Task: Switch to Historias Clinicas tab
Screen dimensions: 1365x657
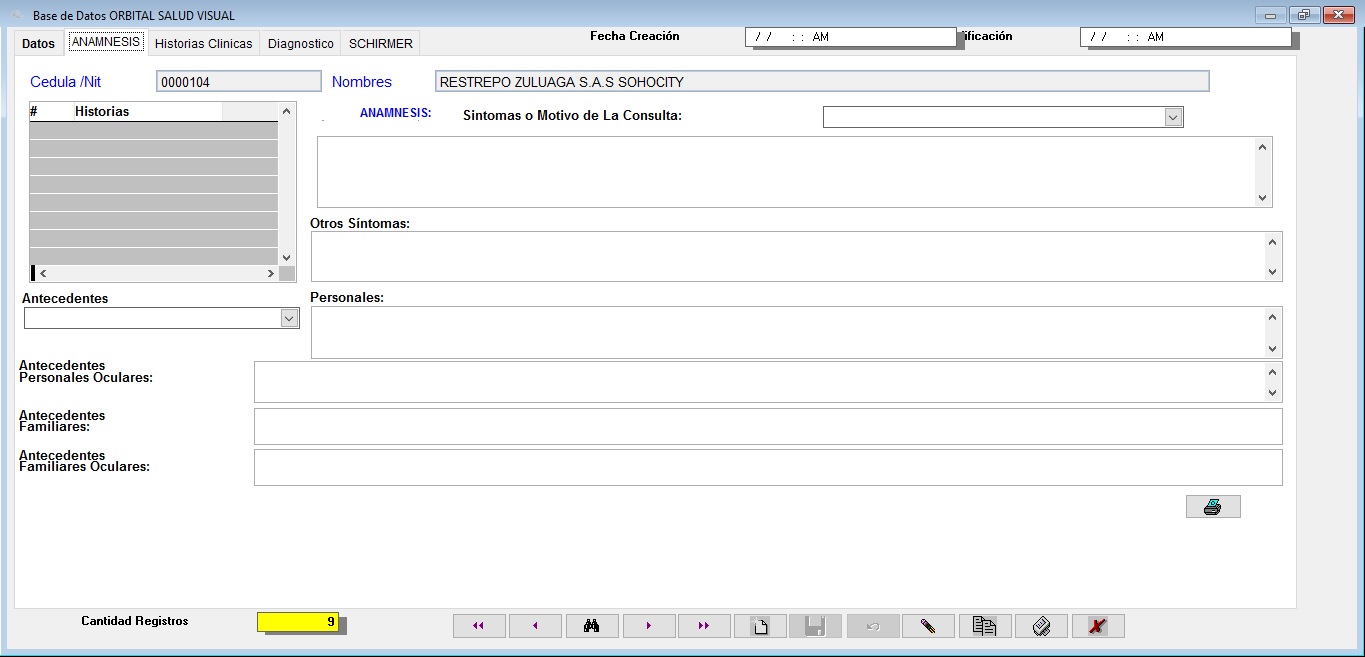Action: 203,43
